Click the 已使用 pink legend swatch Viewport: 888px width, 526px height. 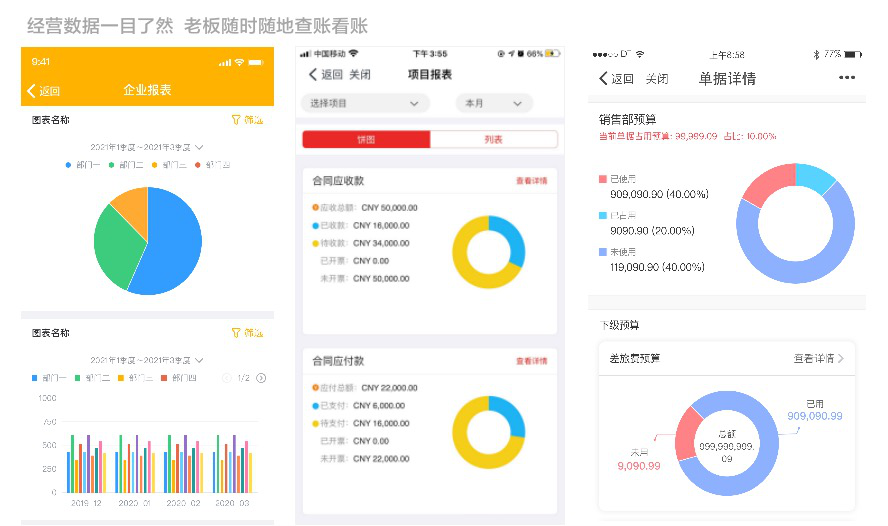(602, 180)
